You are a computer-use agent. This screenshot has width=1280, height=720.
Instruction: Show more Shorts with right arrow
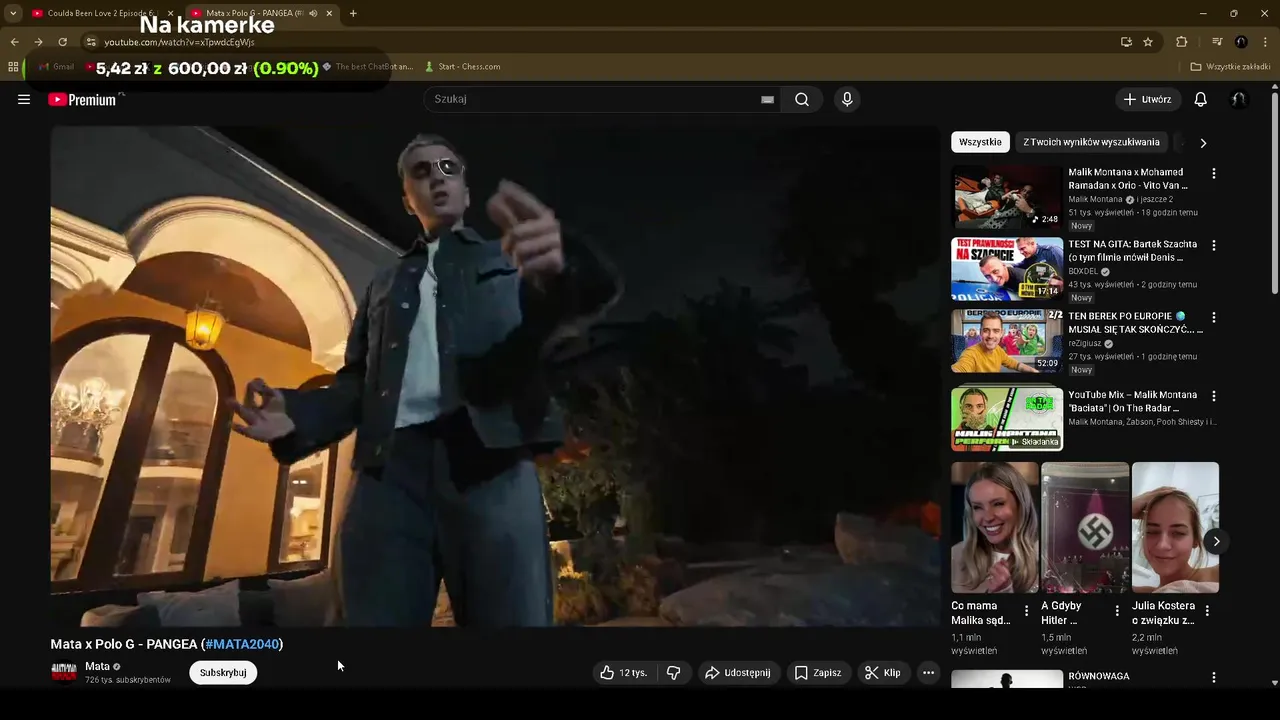1216,541
